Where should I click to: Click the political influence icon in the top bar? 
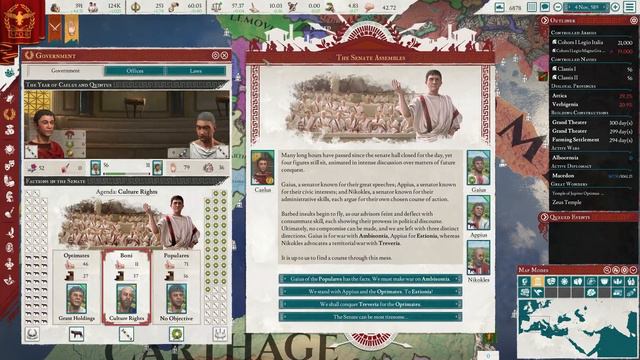point(135,7)
